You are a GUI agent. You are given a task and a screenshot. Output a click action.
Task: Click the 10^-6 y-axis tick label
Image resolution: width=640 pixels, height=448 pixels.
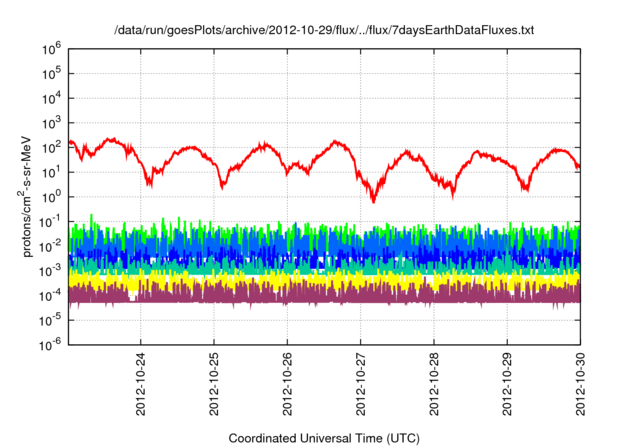51,345
